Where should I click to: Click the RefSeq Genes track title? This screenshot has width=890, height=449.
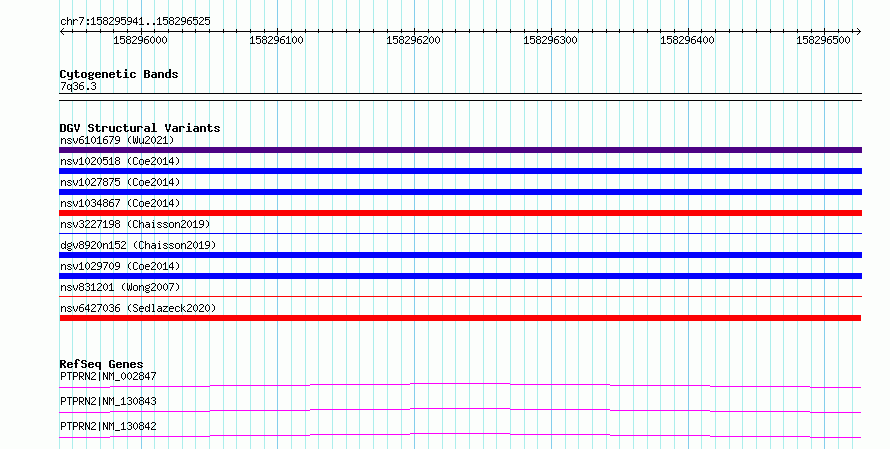pos(102,364)
